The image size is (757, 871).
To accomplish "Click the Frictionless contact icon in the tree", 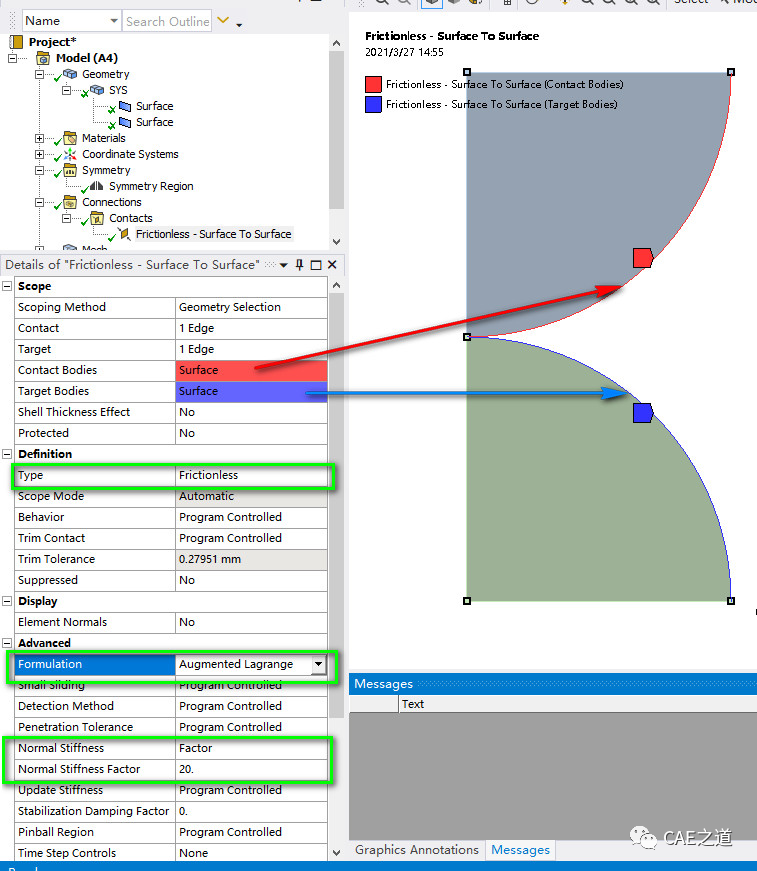I will coord(124,234).
